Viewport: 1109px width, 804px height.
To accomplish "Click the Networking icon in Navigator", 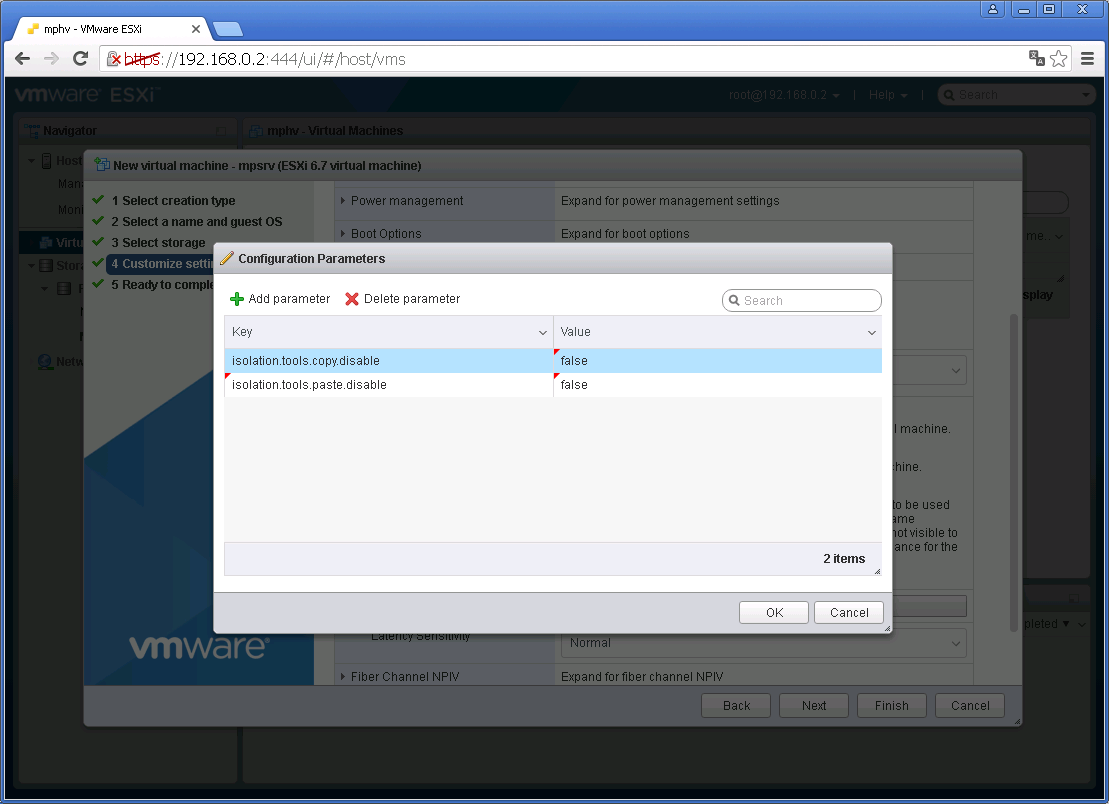I will [x=45, y=362].
